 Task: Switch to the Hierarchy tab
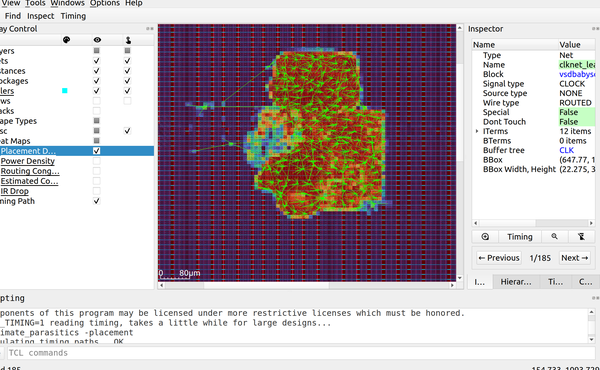(x=516, y=282)
